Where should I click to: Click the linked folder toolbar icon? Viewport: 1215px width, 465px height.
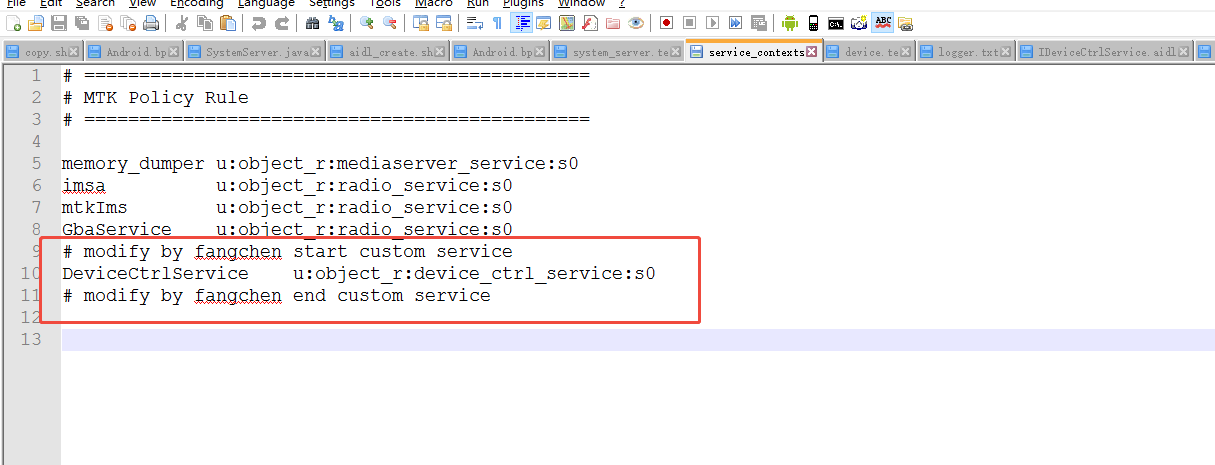(x=905, y=22)
